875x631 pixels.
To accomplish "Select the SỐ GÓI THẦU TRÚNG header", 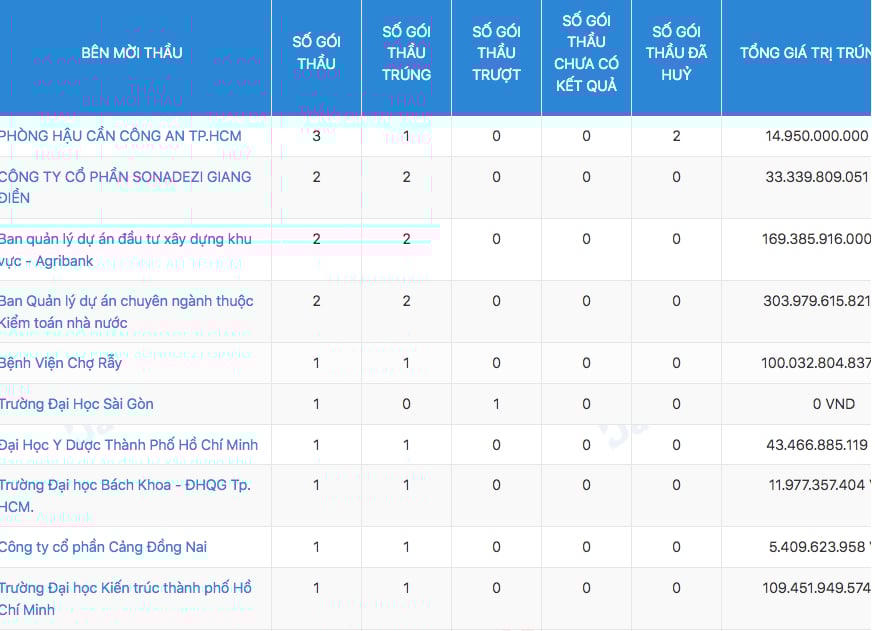I will [x=406, y=53].
